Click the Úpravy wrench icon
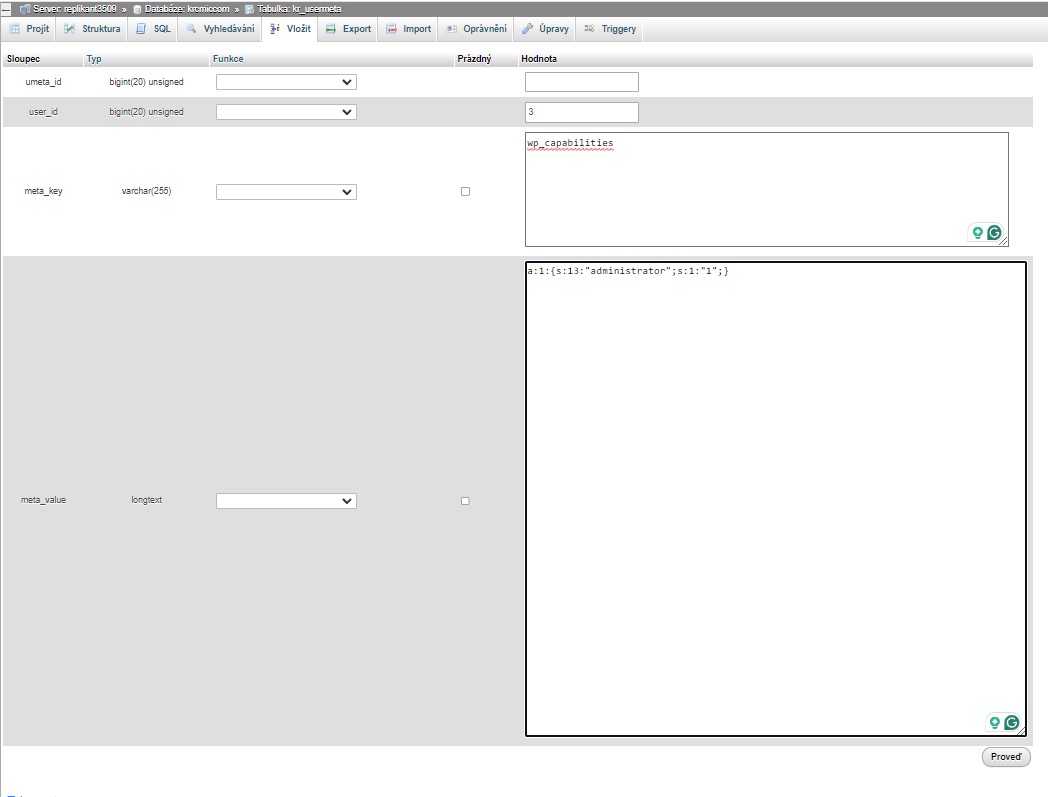The height and width of the screenshot is (797, 1048). tap(527, 29)
